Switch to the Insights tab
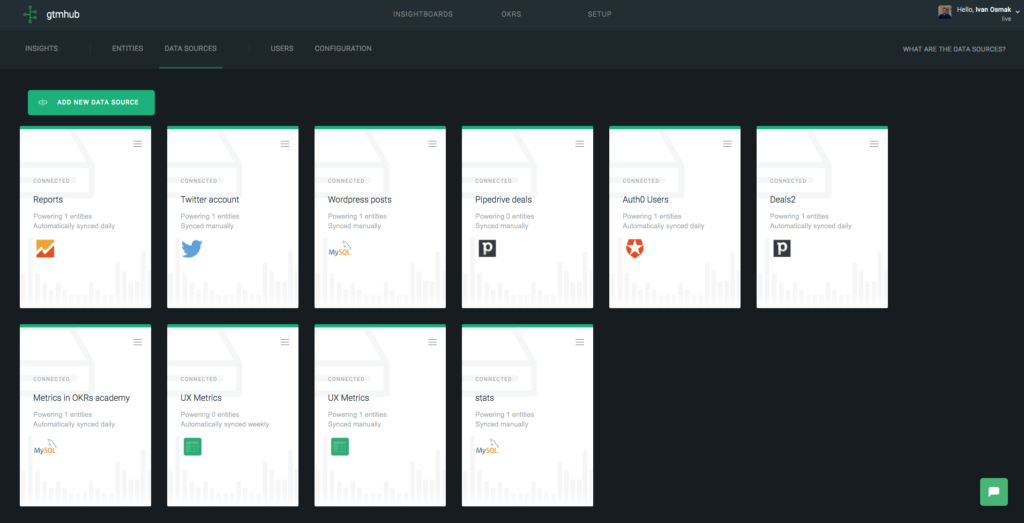Image resolution: width=1024 pixels, height=523 pixels. coord(41,48)
